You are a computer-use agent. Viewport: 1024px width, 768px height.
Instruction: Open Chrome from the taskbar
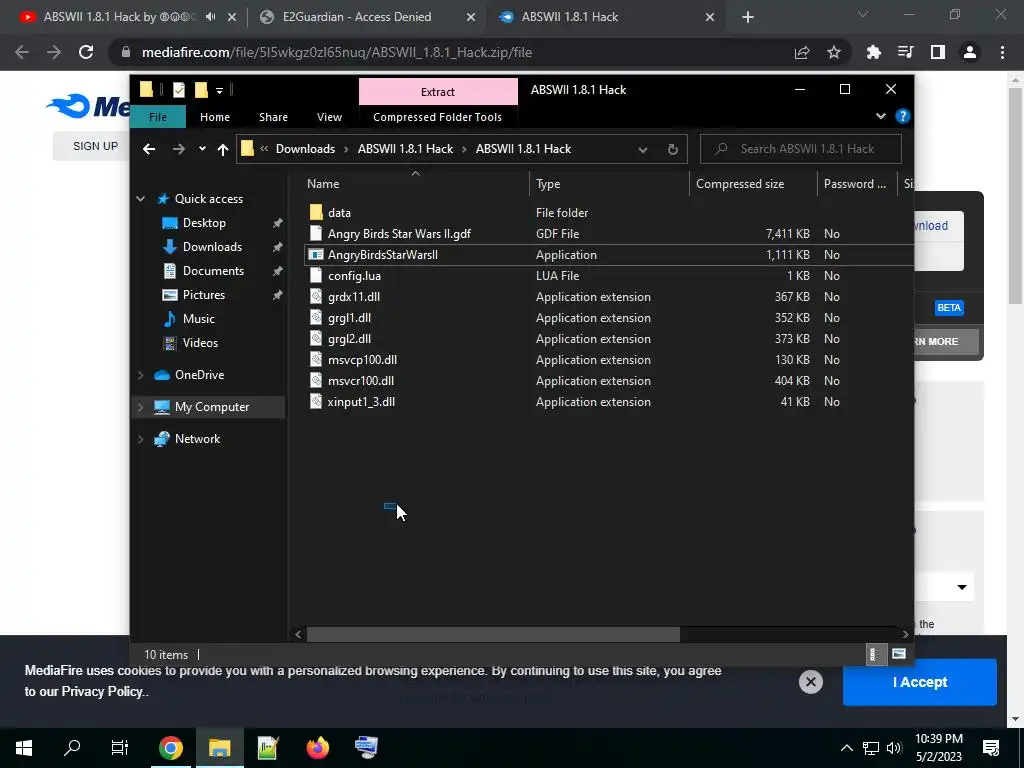click(171, 748)
